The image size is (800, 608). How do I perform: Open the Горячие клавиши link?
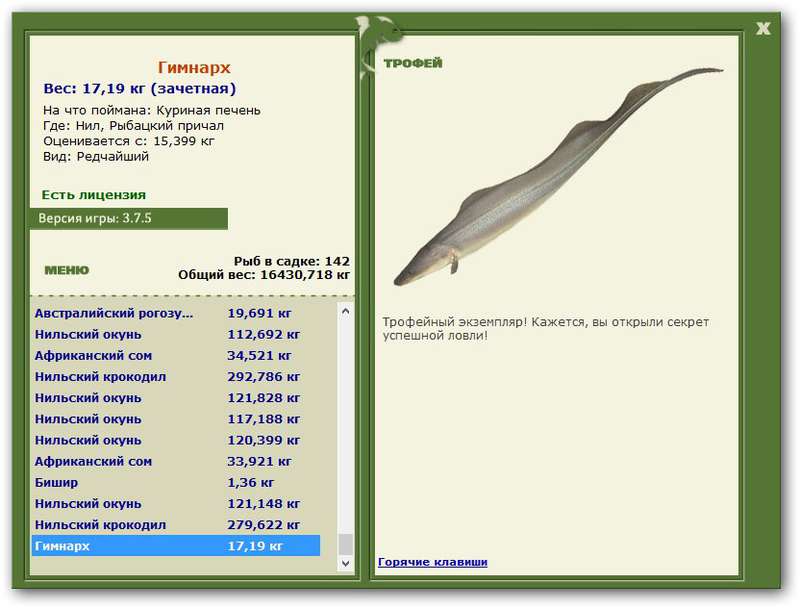tap(433, 562)
